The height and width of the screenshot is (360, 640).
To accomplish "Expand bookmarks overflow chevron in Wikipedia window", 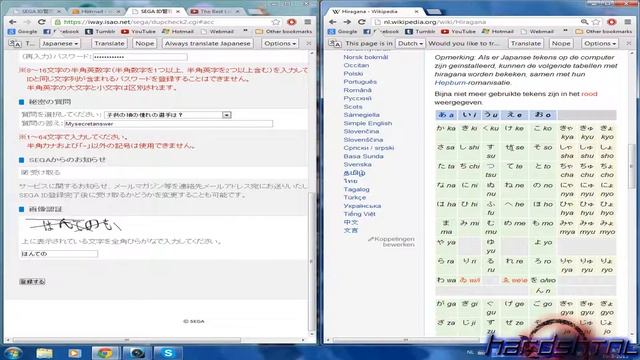I will click(565, 31).
